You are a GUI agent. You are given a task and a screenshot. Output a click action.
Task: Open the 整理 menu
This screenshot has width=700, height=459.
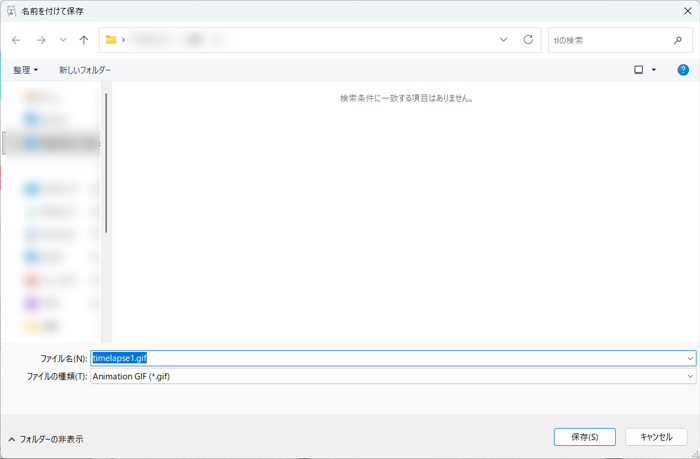coord(25,70)
